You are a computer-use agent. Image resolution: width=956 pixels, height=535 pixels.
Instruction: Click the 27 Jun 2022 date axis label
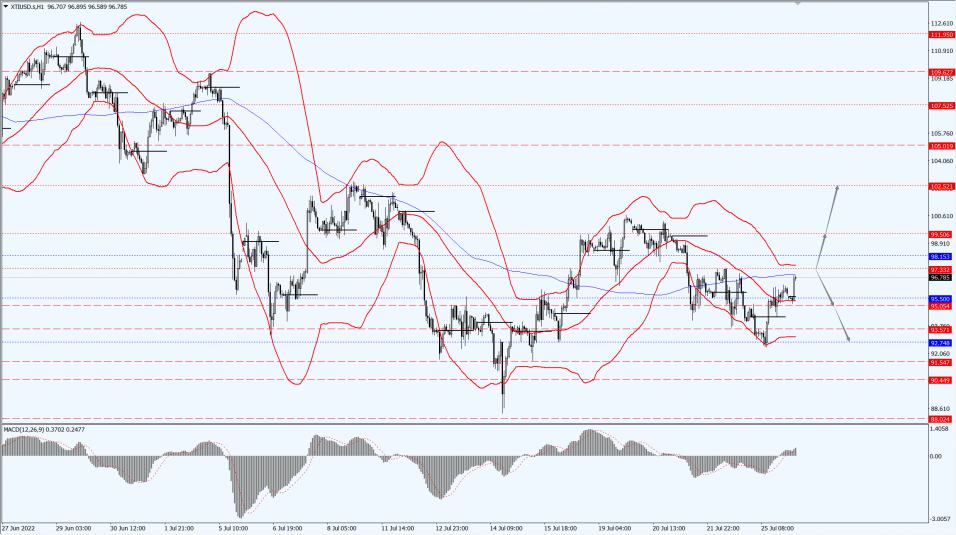pos(19,528)
